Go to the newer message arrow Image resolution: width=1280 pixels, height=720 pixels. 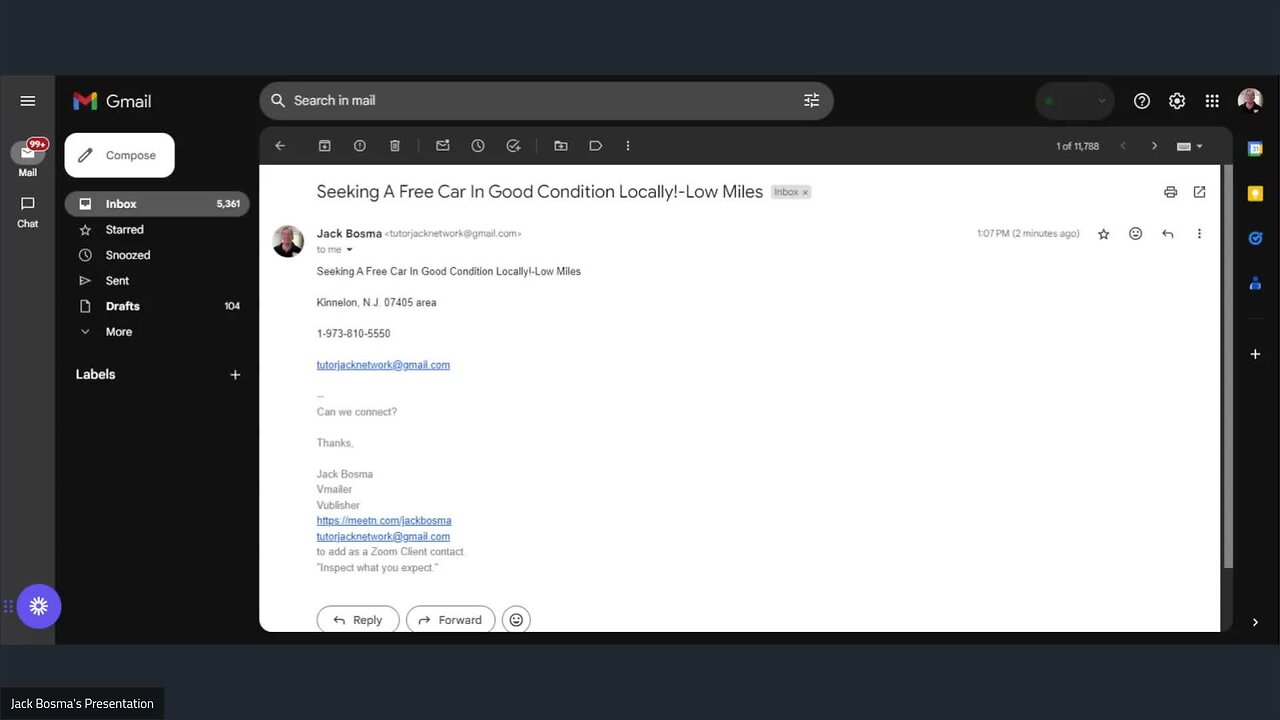click(x=1122, y=146)
